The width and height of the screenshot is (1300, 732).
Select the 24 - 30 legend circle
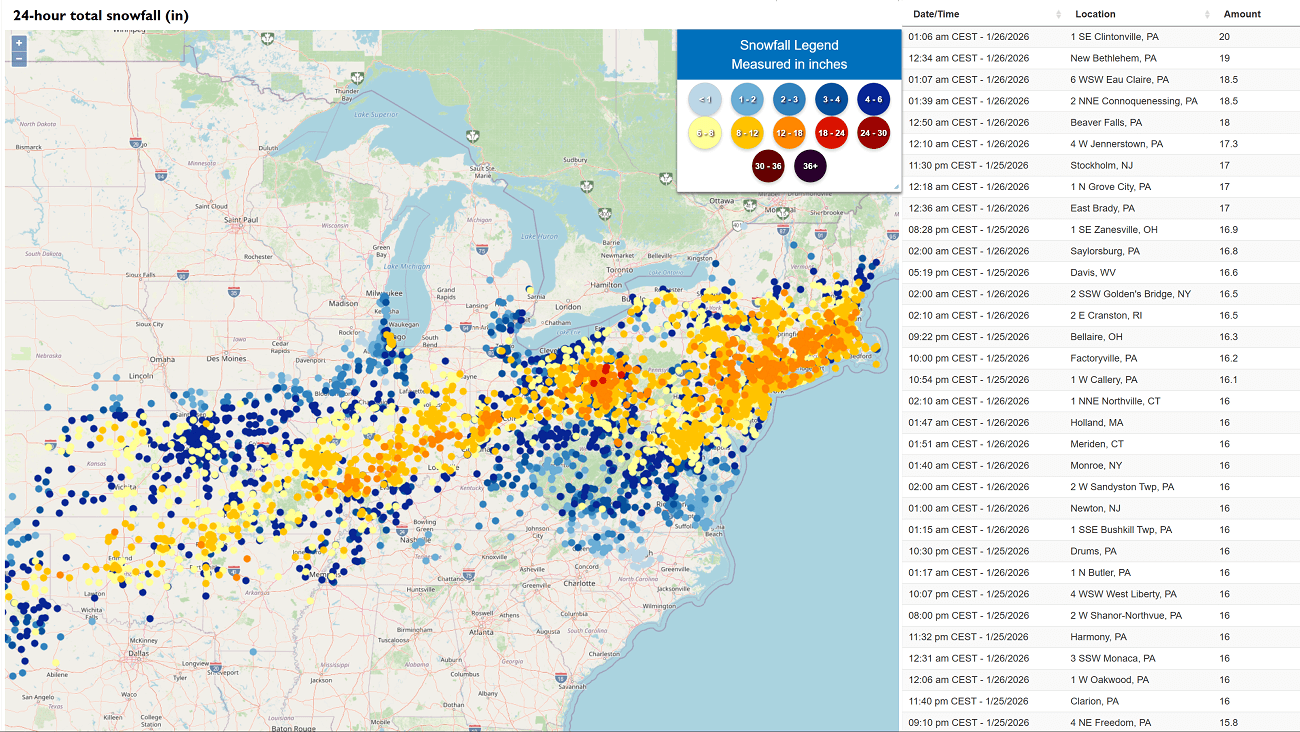click(873, 132)
